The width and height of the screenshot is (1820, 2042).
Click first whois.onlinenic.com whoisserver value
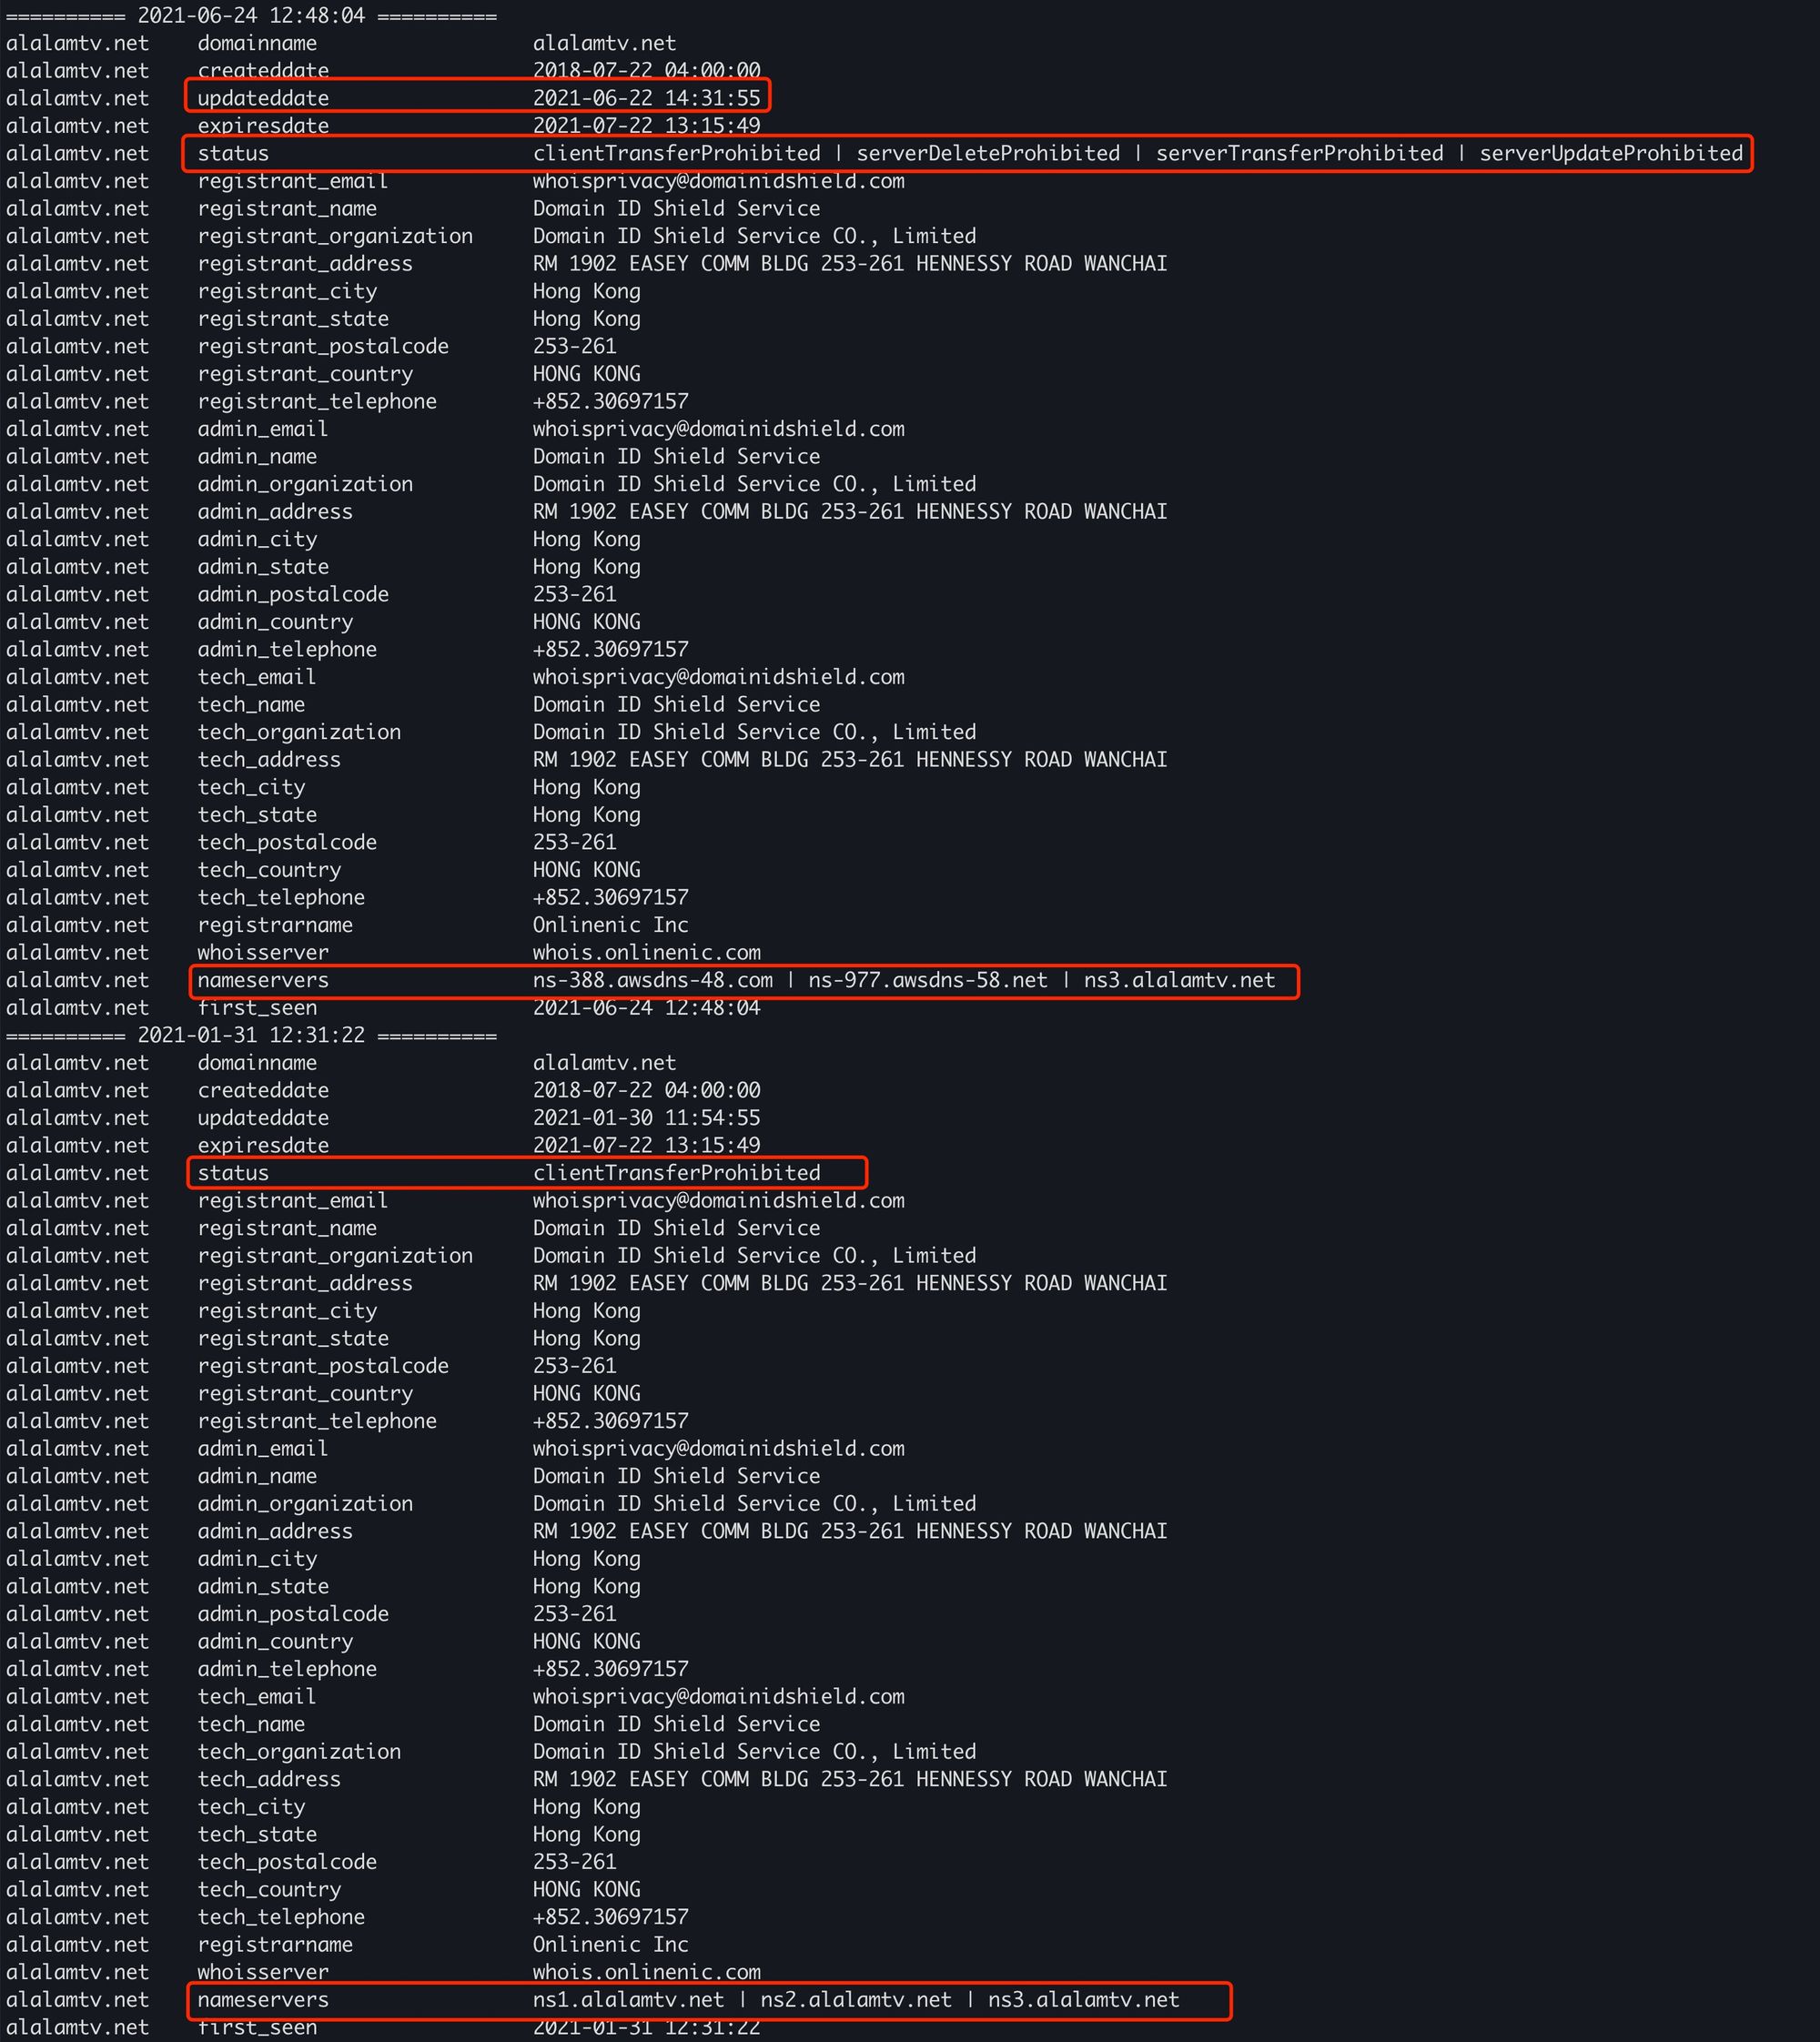point(646,953)
